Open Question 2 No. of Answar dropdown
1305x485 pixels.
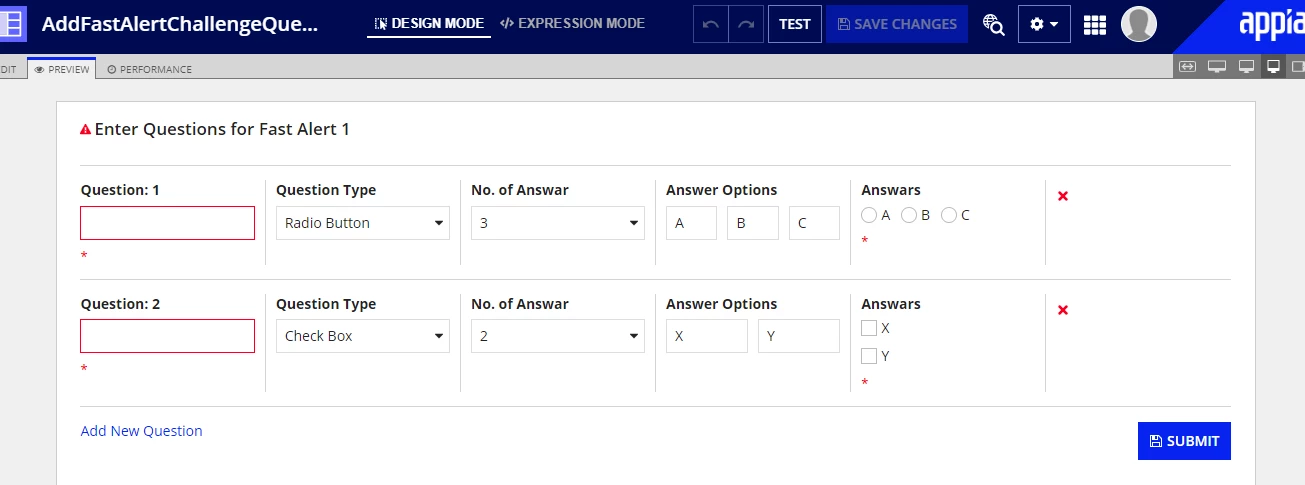coord(558,336)
